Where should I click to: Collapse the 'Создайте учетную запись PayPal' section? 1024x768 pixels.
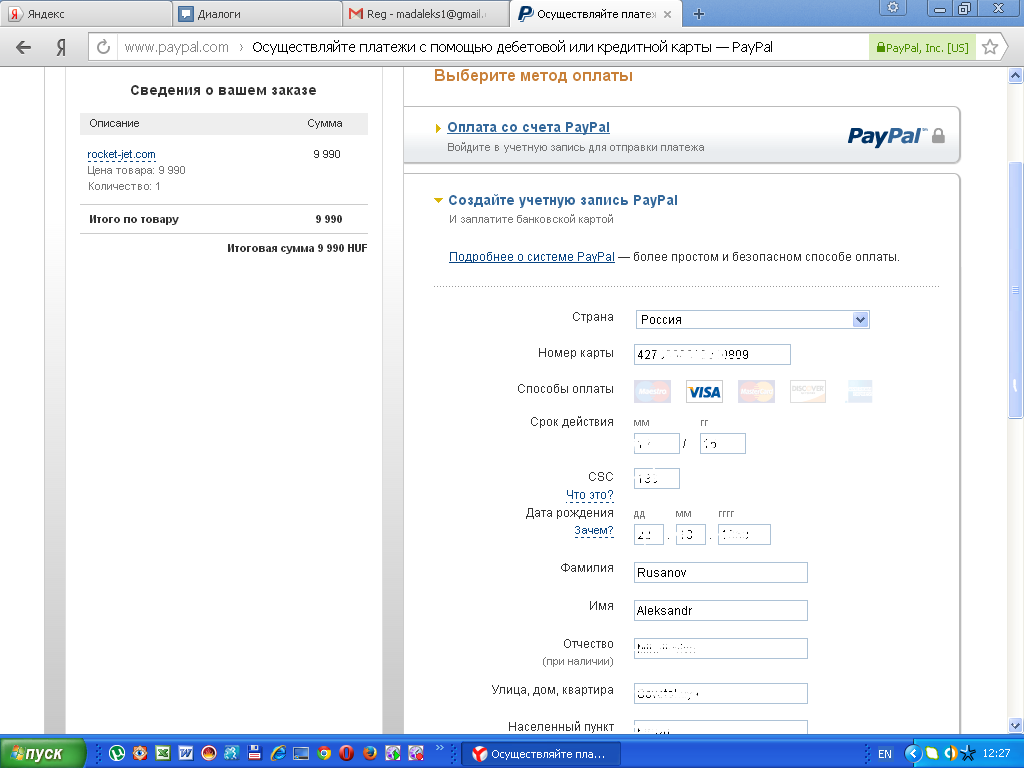coord(438,200)
